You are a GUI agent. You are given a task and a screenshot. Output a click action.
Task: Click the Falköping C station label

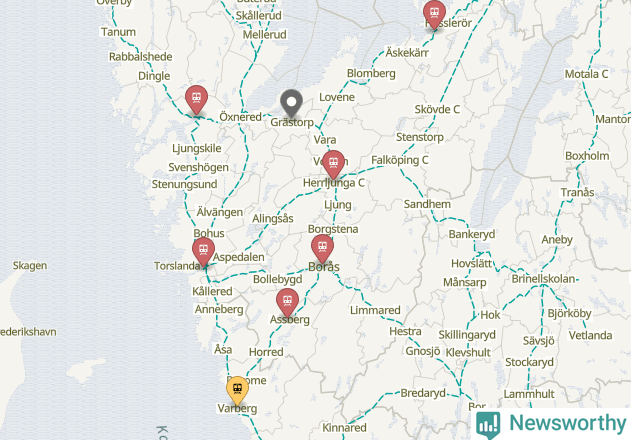tap(400, 160)
